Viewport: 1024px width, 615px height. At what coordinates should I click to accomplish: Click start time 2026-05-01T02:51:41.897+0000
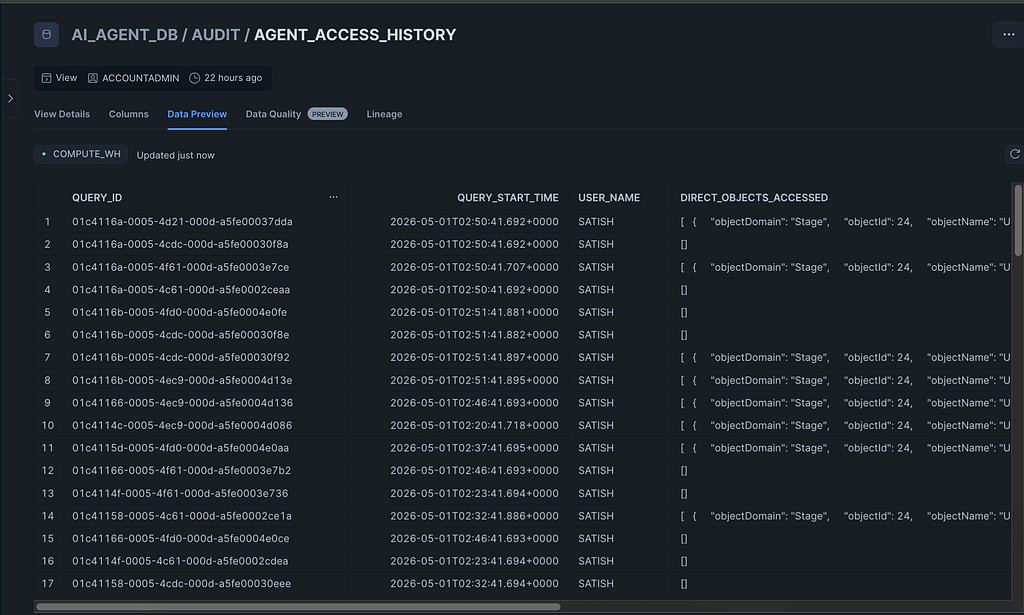474,358
